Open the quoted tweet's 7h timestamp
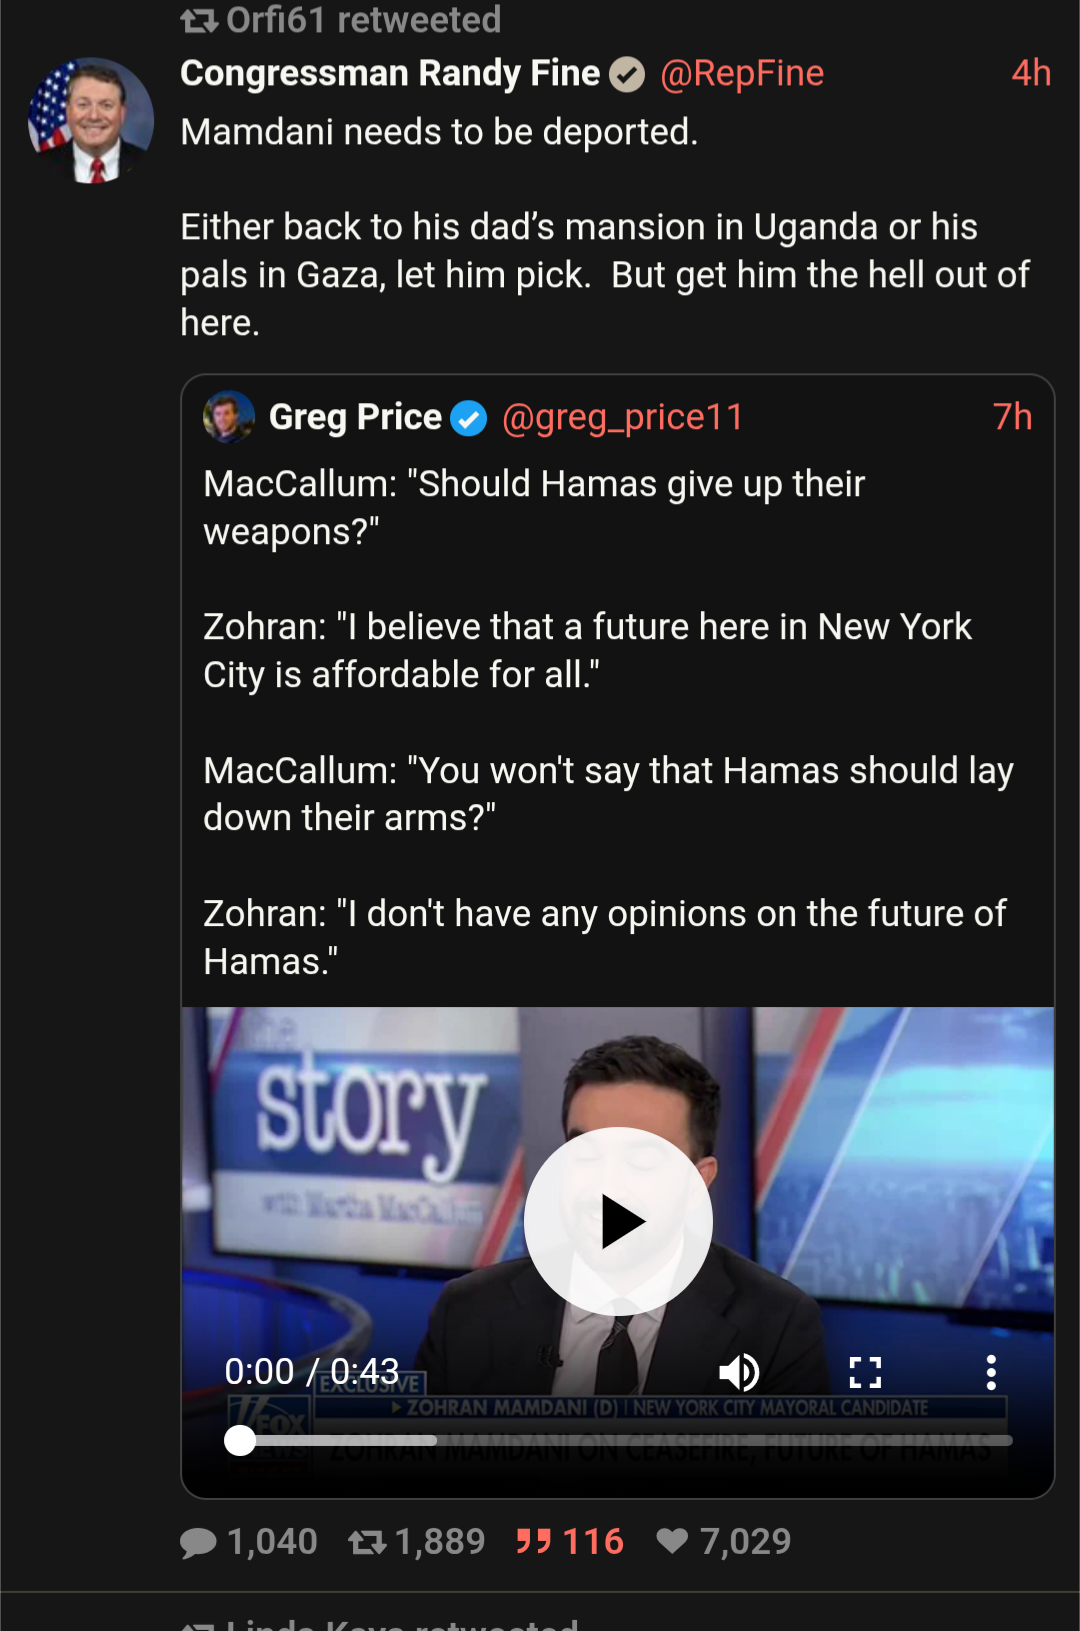Viewport: 1080px width, 1631px height. coord(1012,417)
